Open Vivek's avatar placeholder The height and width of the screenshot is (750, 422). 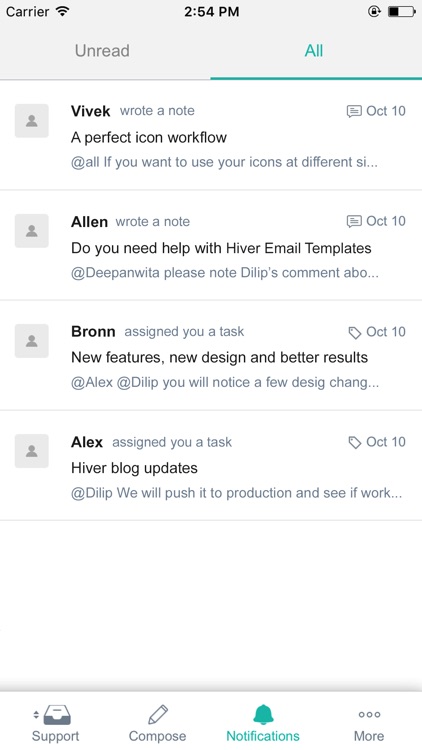[32, 121]
